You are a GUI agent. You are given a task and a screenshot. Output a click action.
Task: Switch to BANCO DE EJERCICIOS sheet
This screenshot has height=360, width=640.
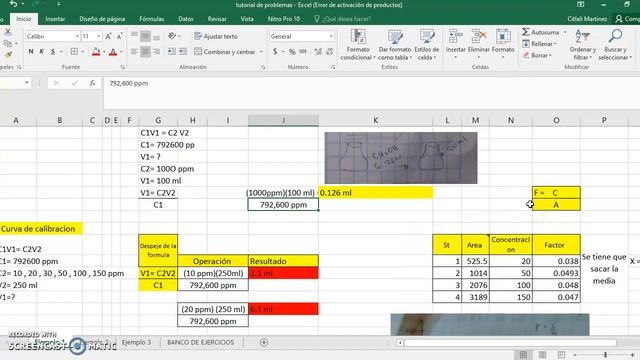[x=200, y=342]
